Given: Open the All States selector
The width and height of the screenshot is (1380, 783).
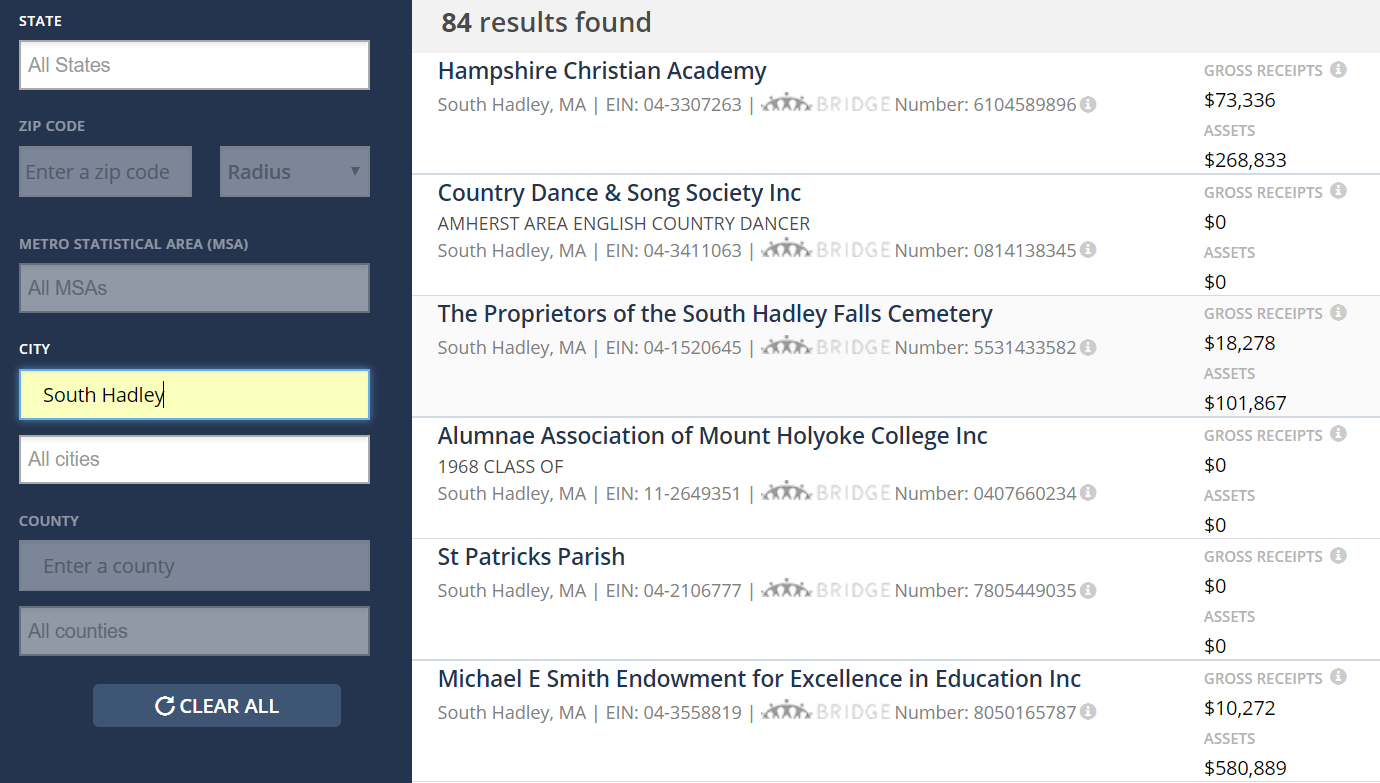Looking at the screenshot, I should click(x=194, y=65).
